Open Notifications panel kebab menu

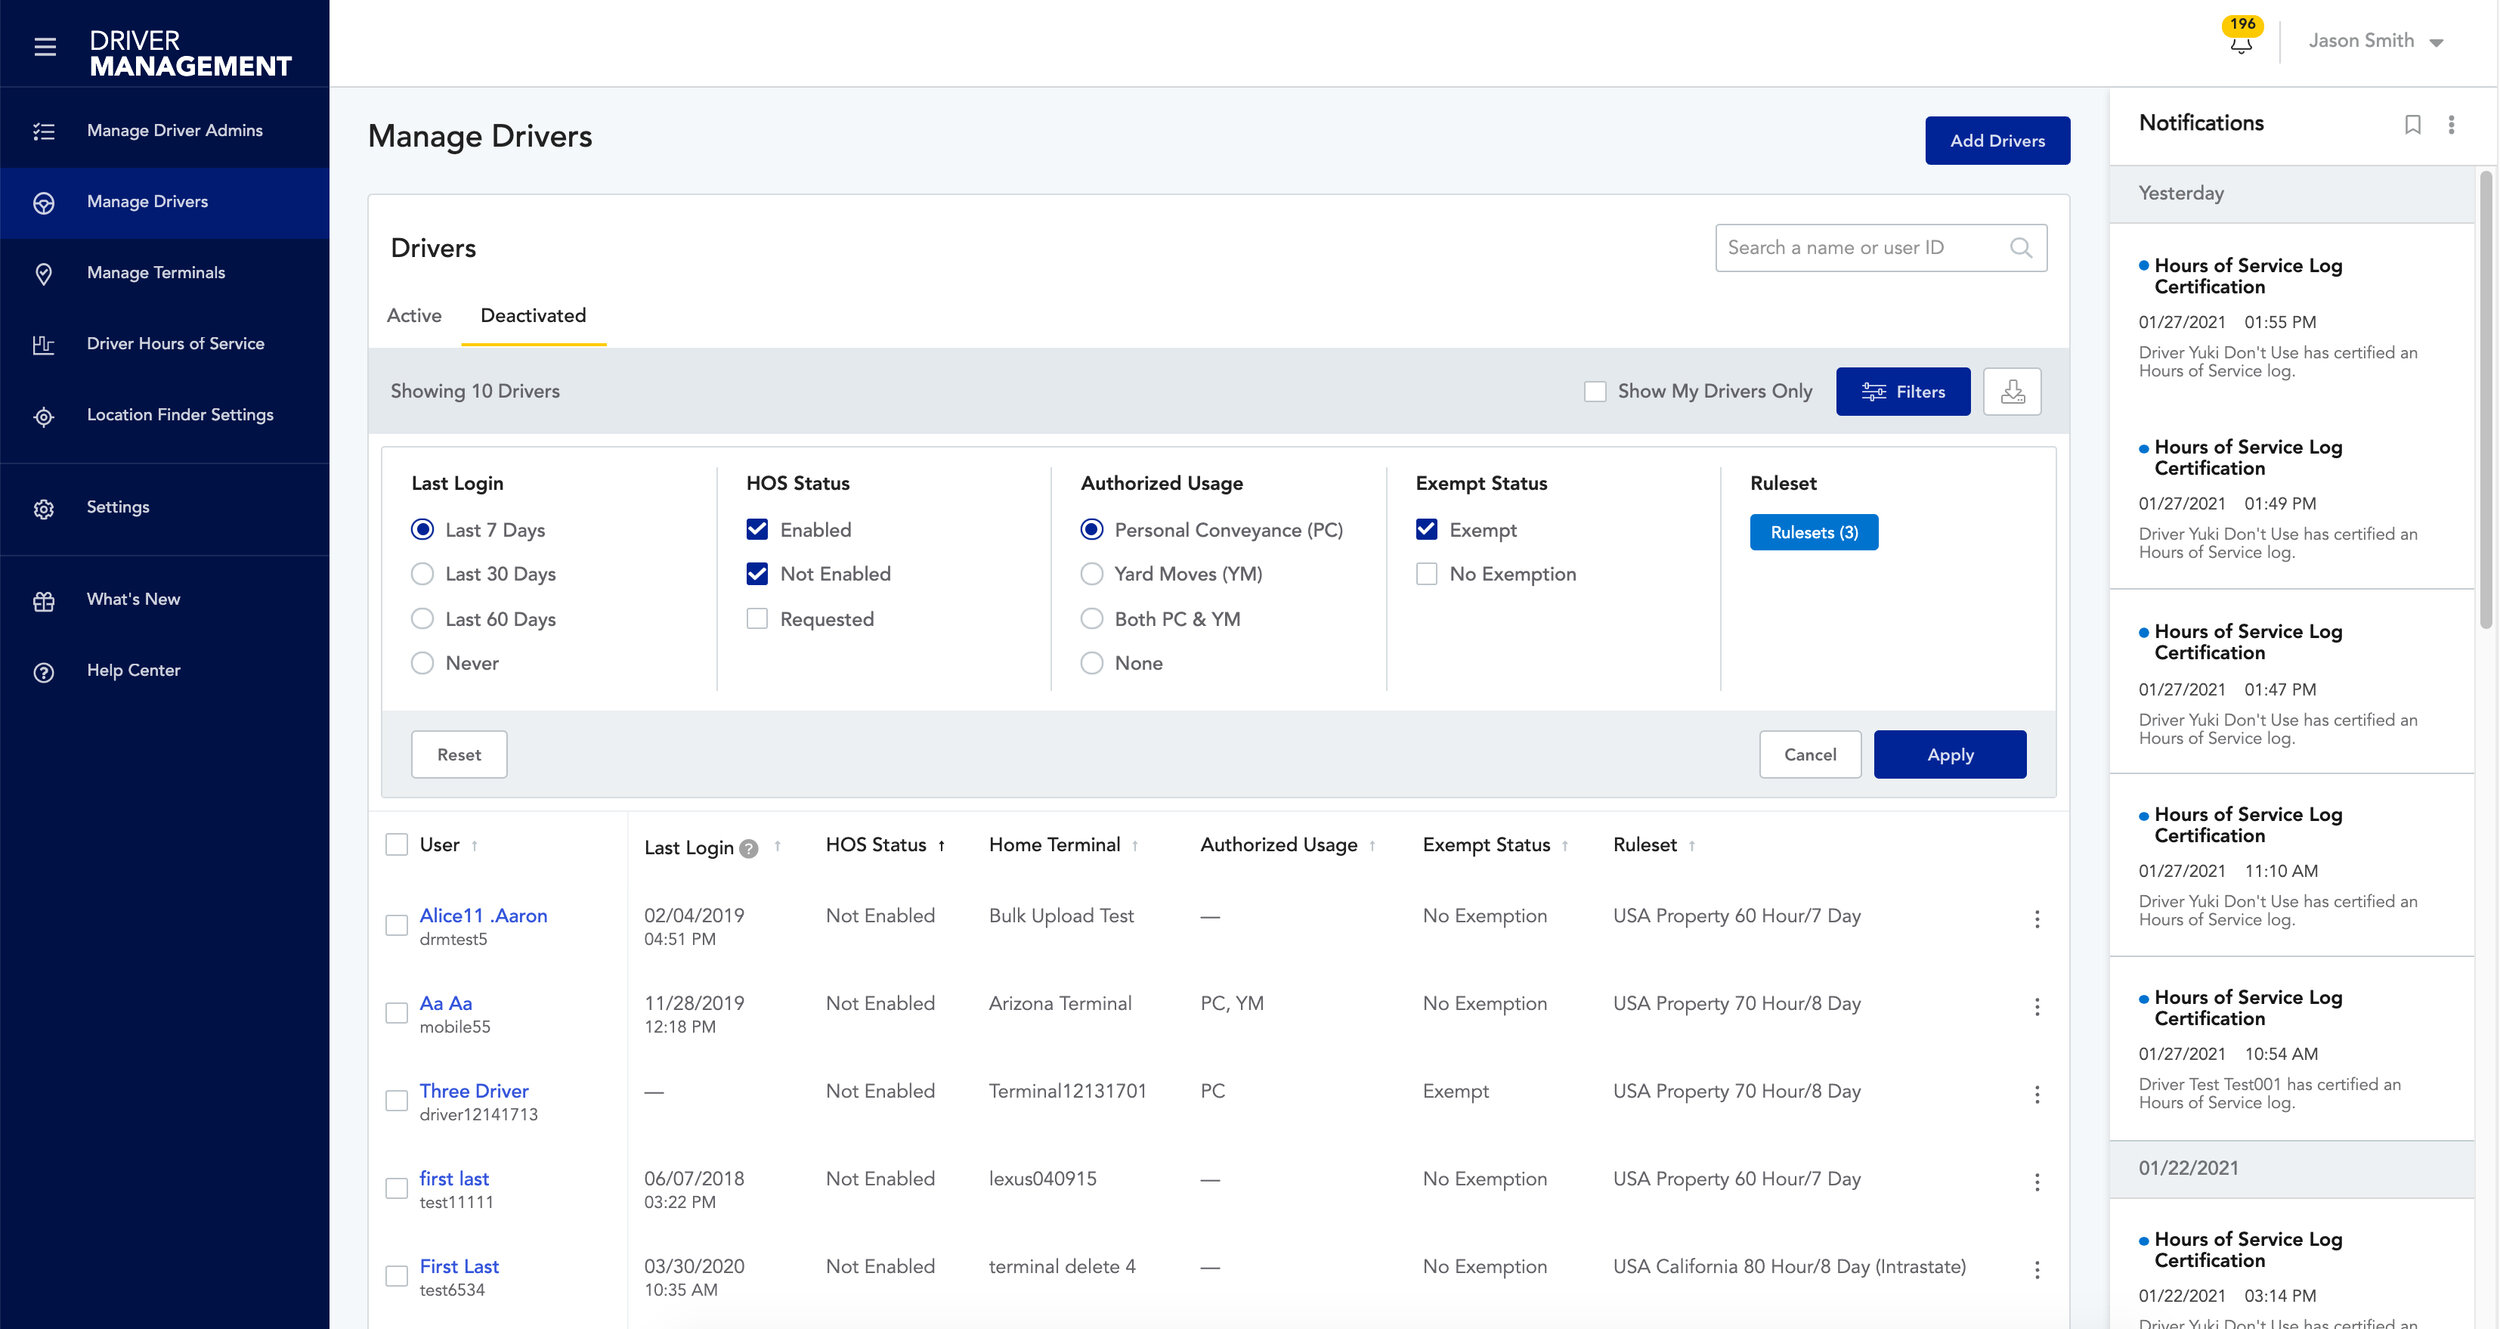[x=2451, y=124]
